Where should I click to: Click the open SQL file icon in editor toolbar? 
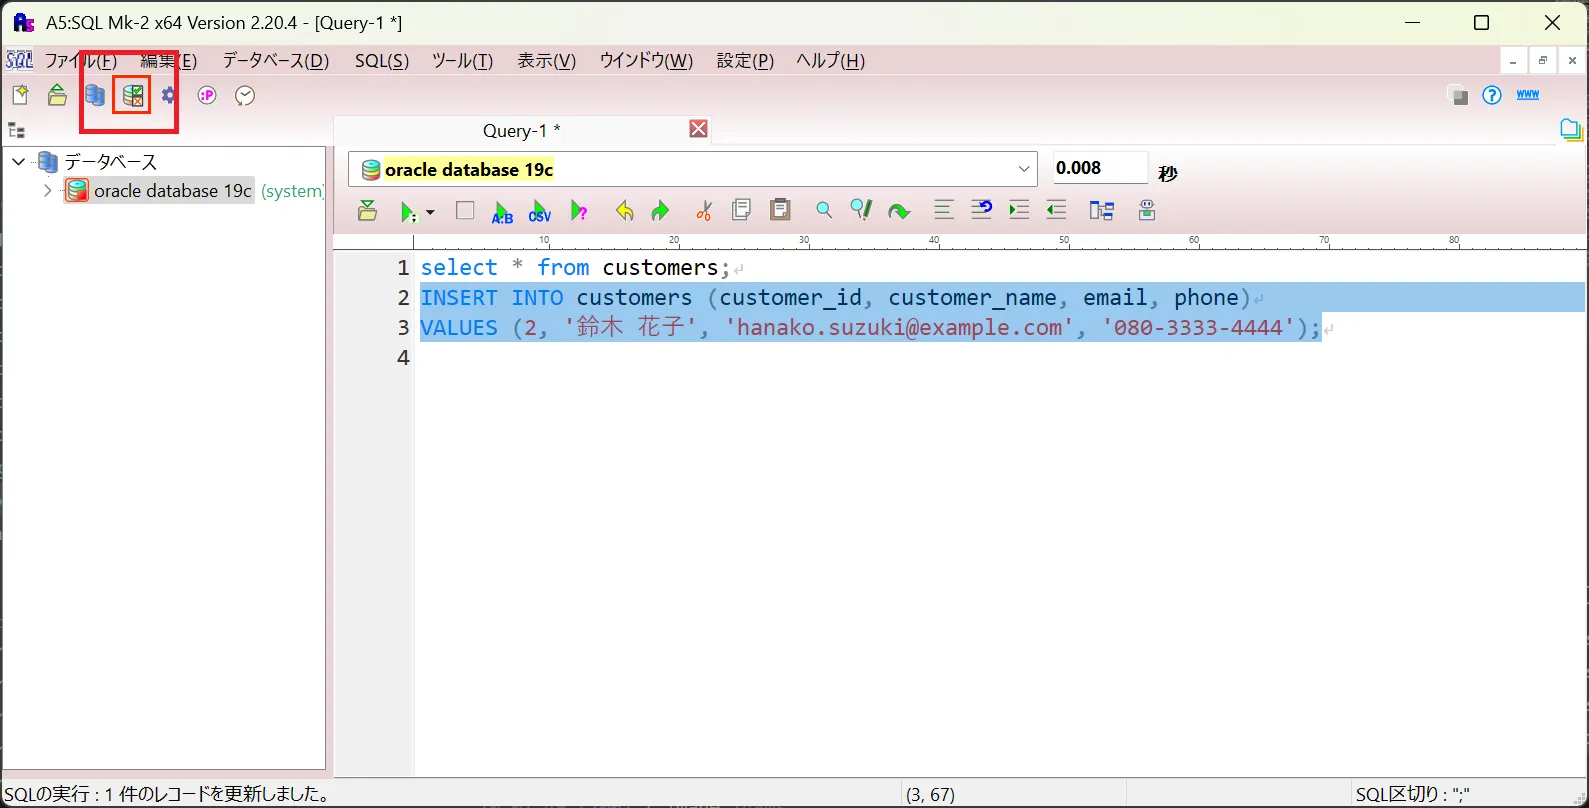click(x=368, y=211)
